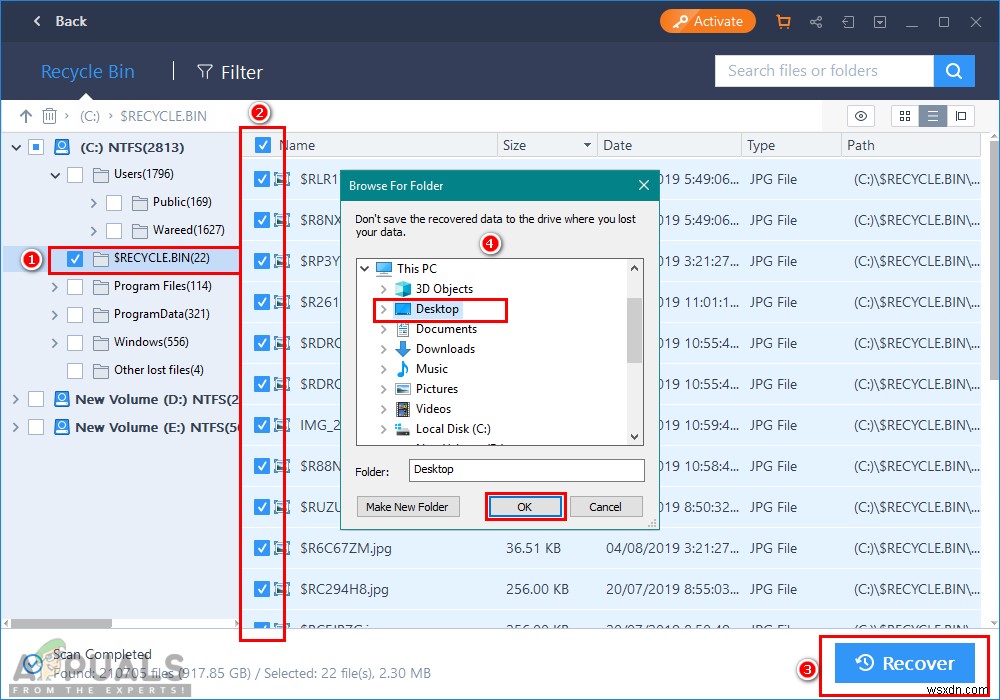
Task: Go up one level with arrow icon
Action: pos(26,116)
